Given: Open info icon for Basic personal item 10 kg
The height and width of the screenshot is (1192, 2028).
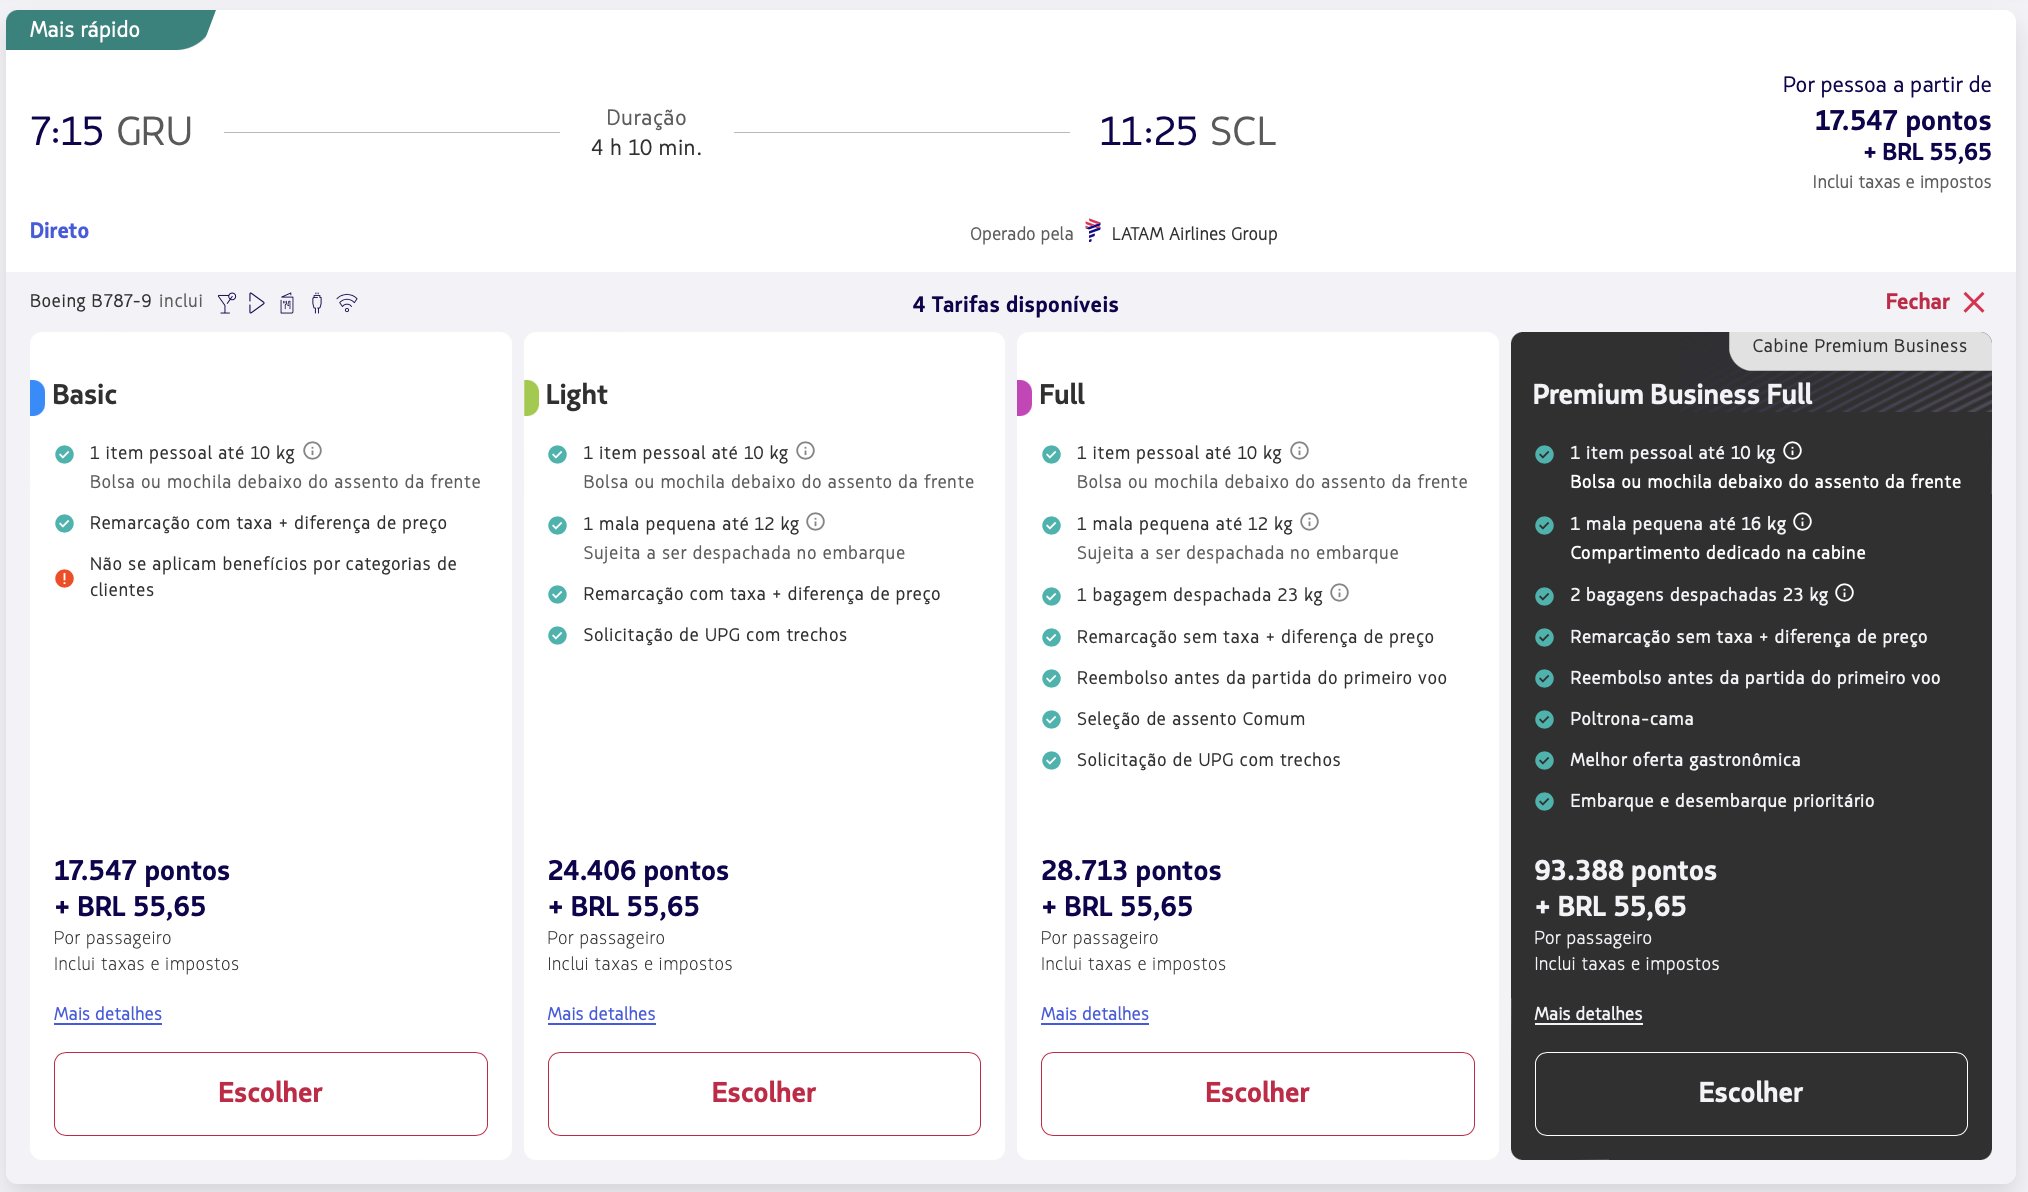Looking at the screenshot, I should tap(313, 451).
